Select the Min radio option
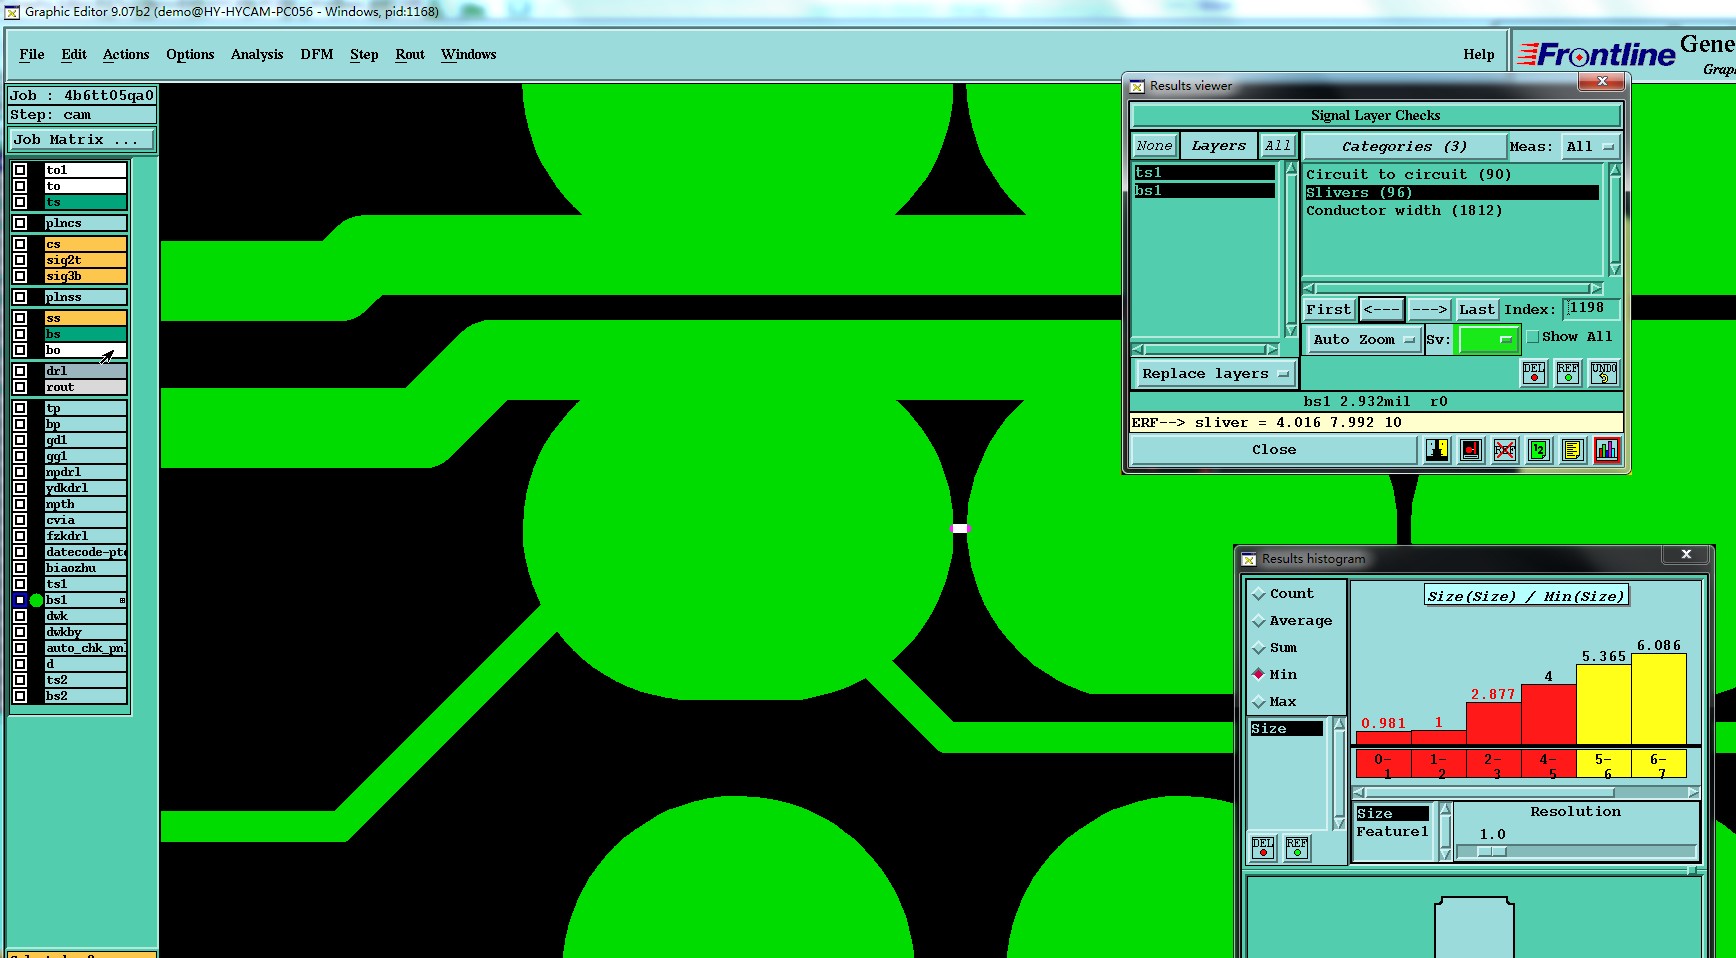The image size is (1736, 958). (x=1259, y=675)
